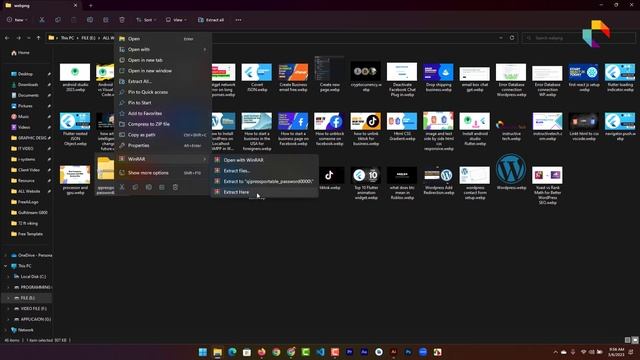Show hidden system tray icons
Screen dimensions: 640x360
(x=555, y=352)
